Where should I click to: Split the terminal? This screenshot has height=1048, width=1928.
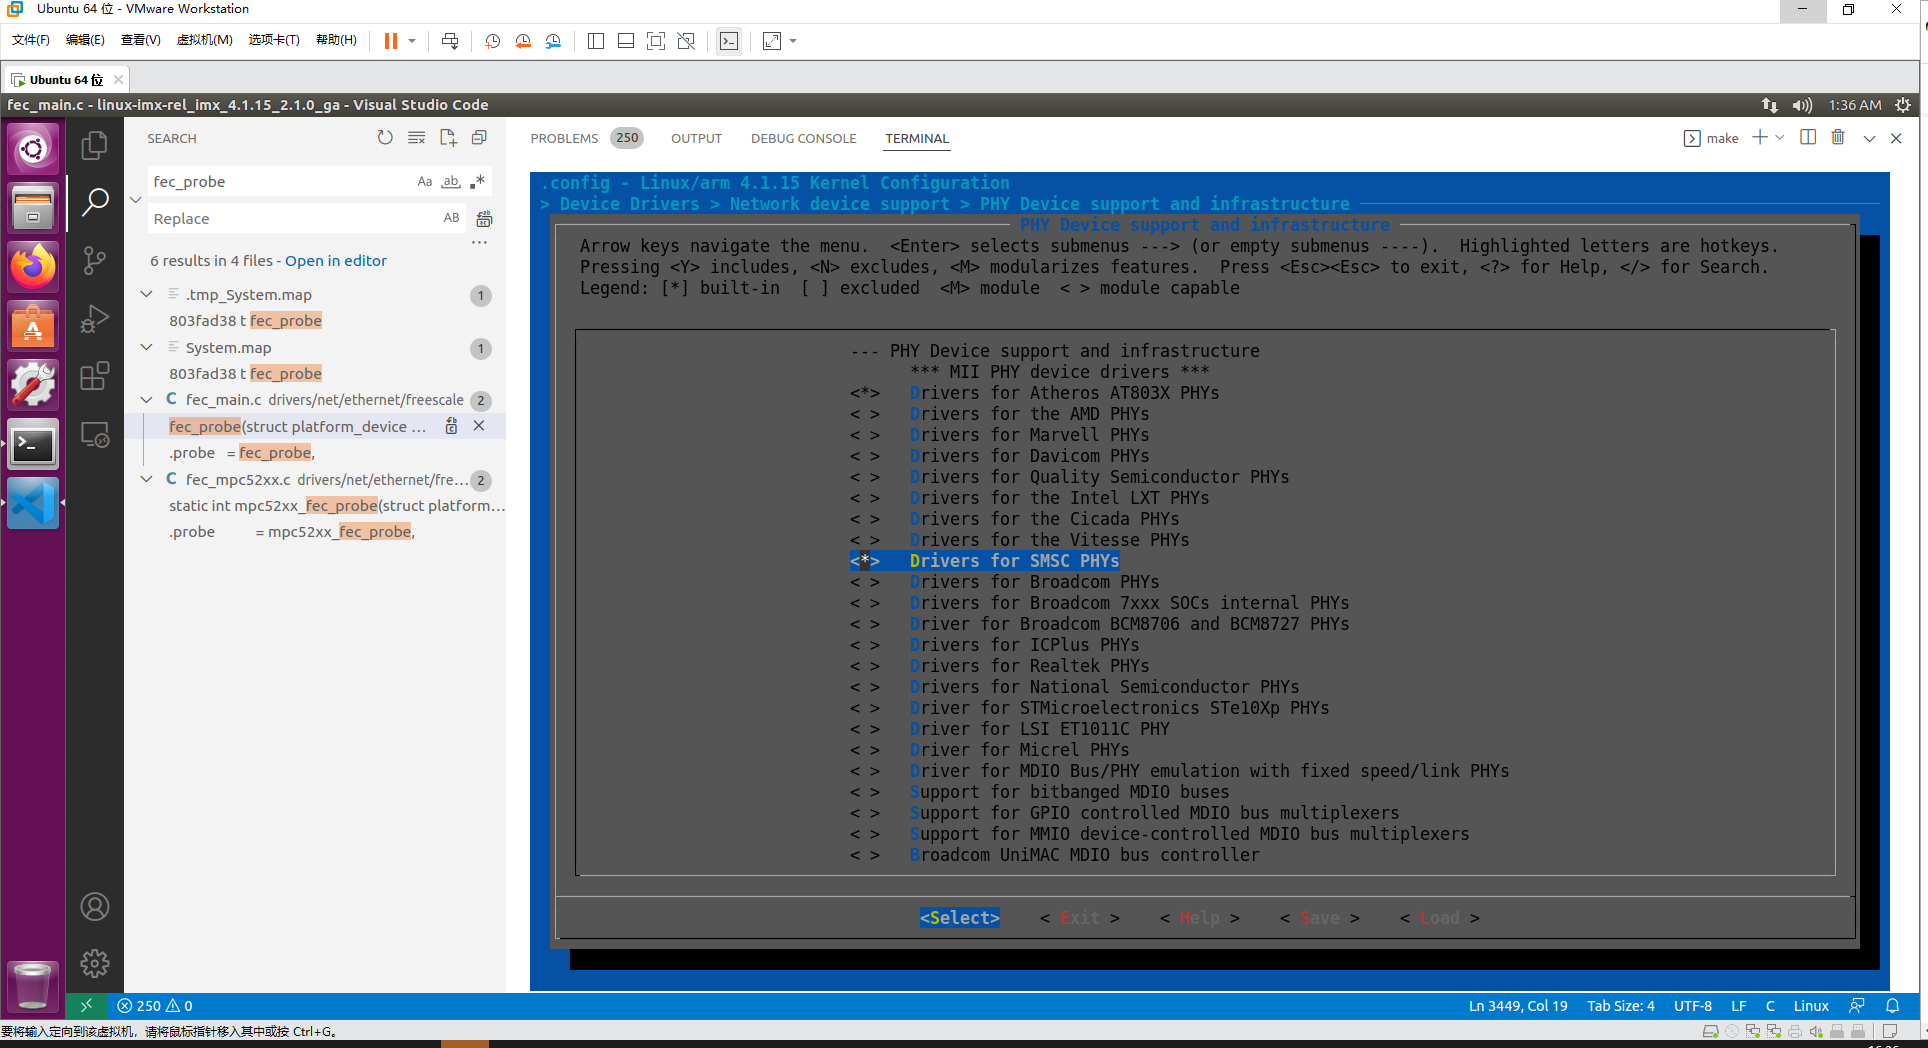pos(1808,138)
